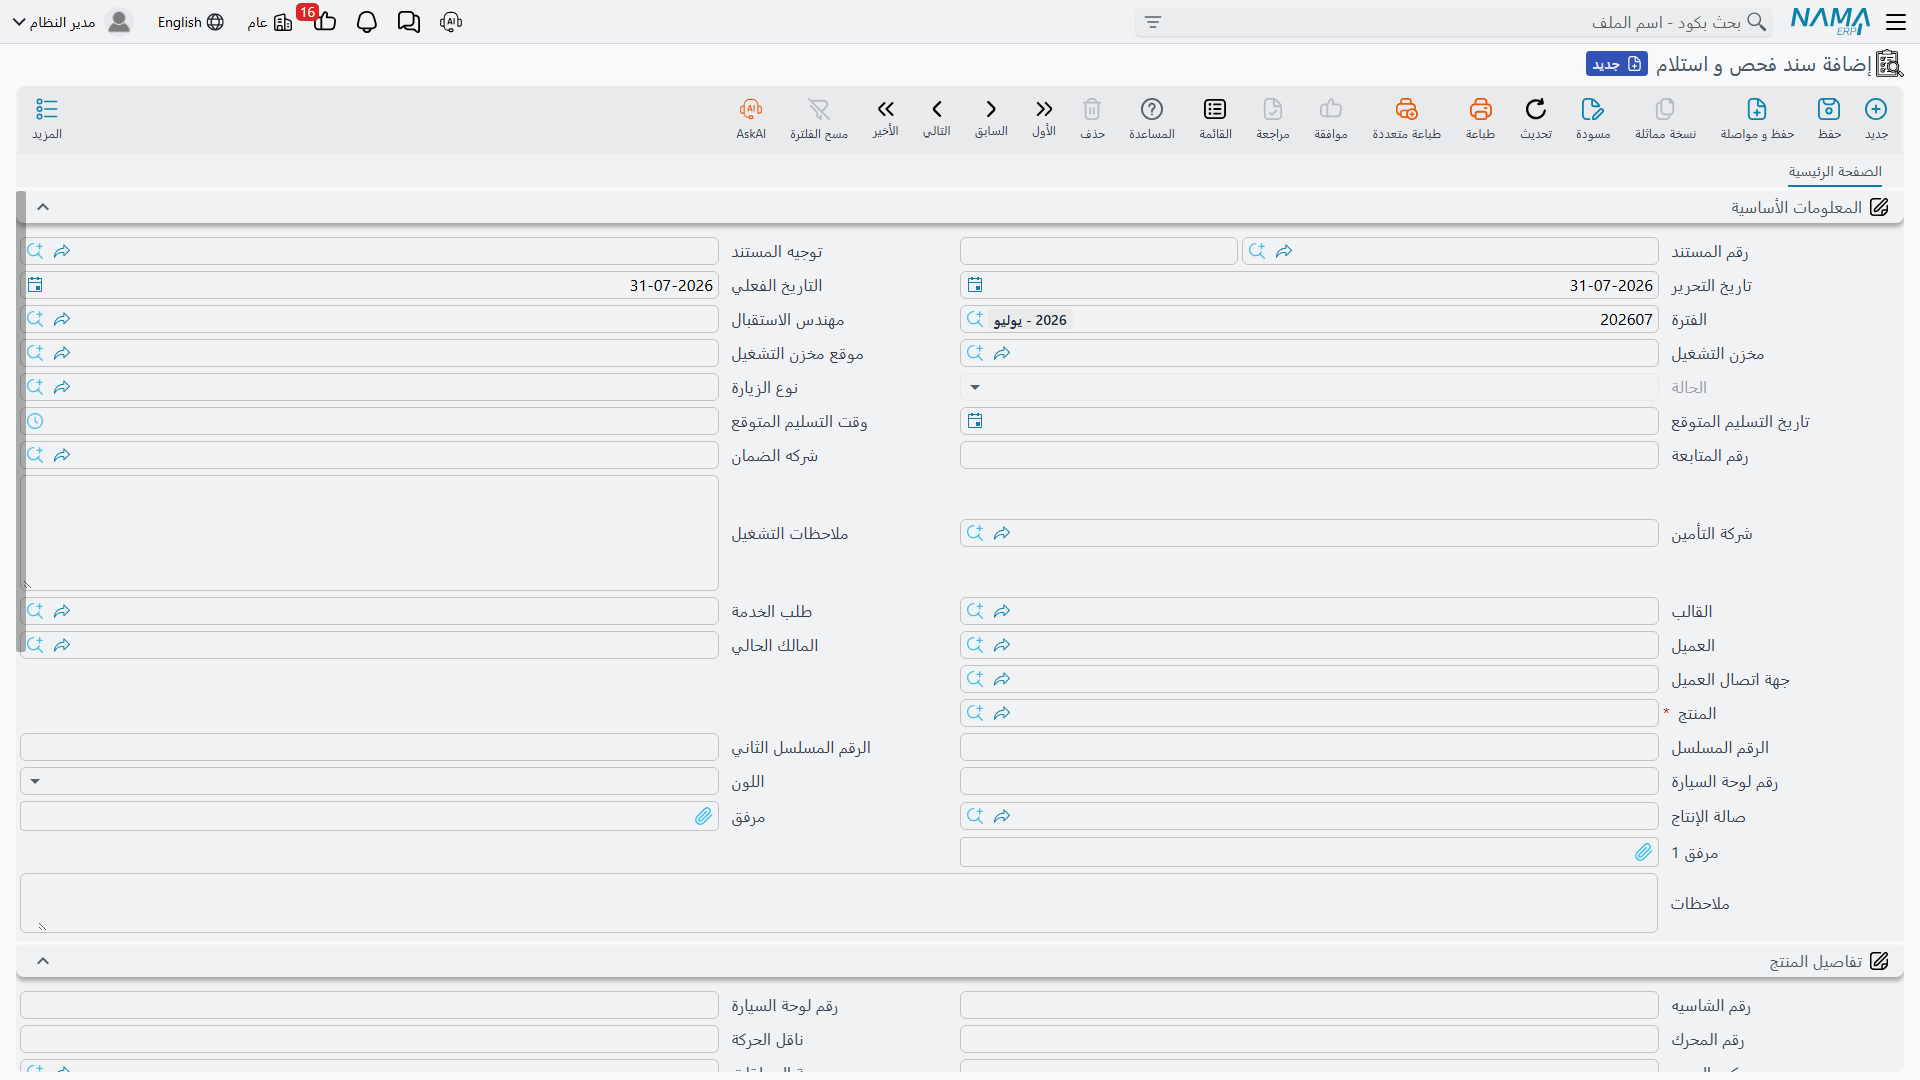Click ناقل الحركة input field
Image resolution: width=1920 pixels, height=1080 pixels.
[x=369, y=1039]
